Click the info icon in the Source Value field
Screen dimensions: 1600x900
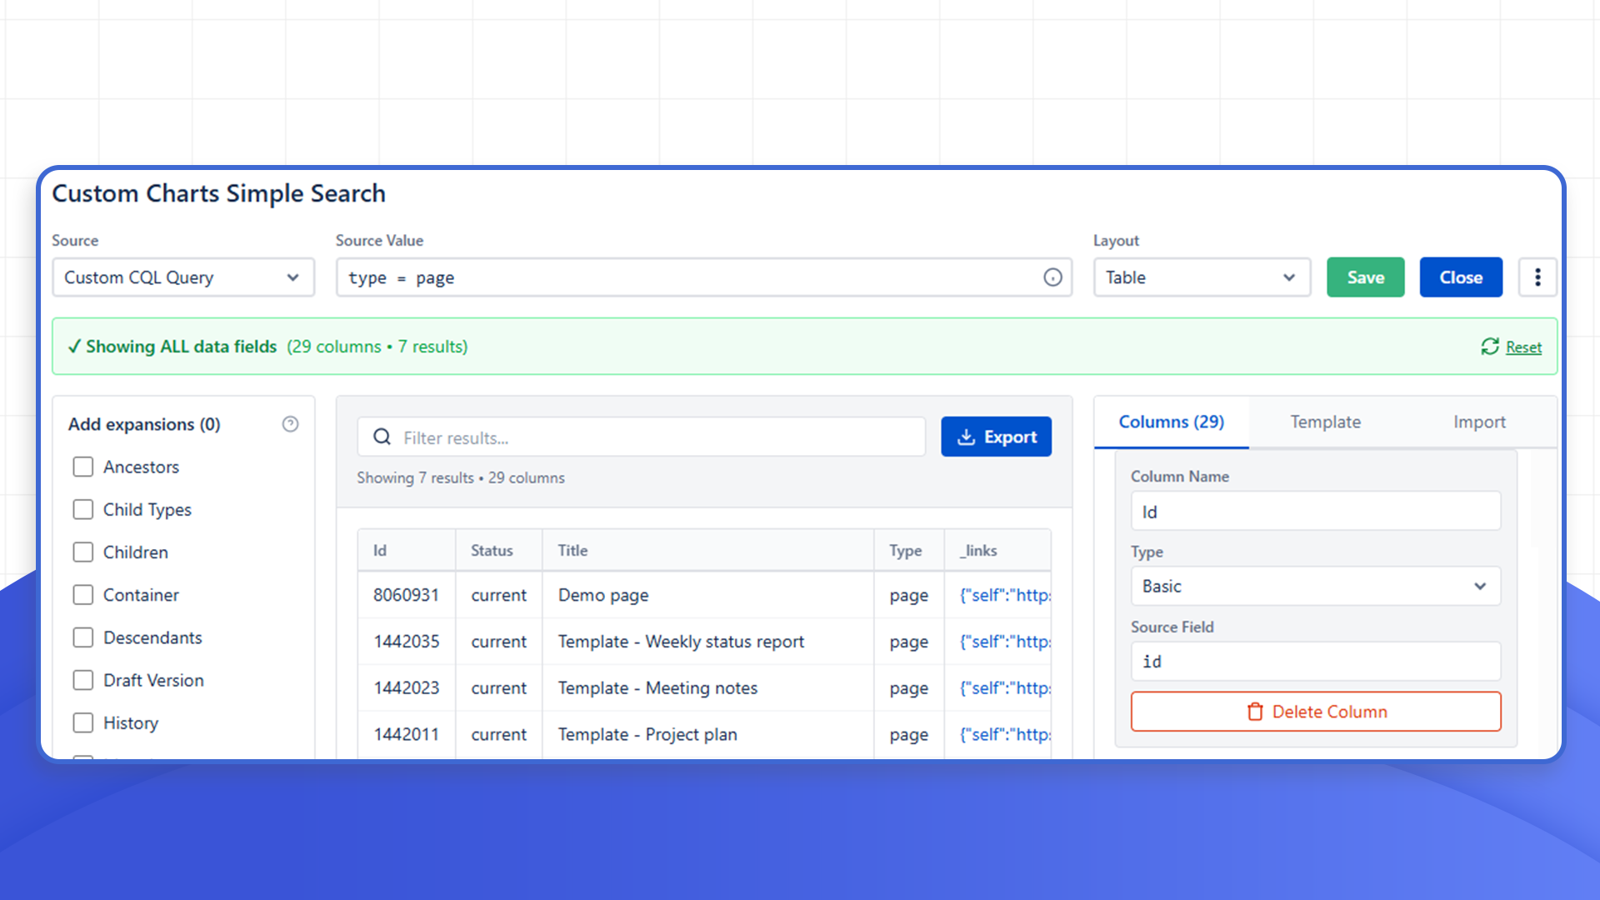tap(1053, 277)
